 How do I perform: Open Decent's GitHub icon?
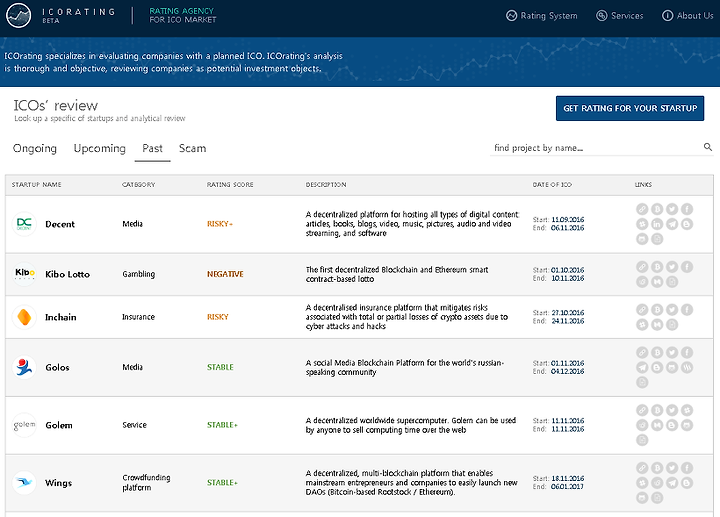[642, 239]
